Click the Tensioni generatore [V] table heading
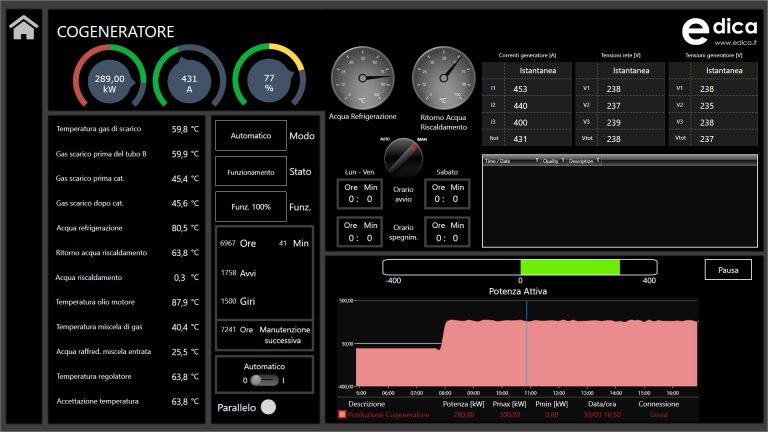 point(714,55)
